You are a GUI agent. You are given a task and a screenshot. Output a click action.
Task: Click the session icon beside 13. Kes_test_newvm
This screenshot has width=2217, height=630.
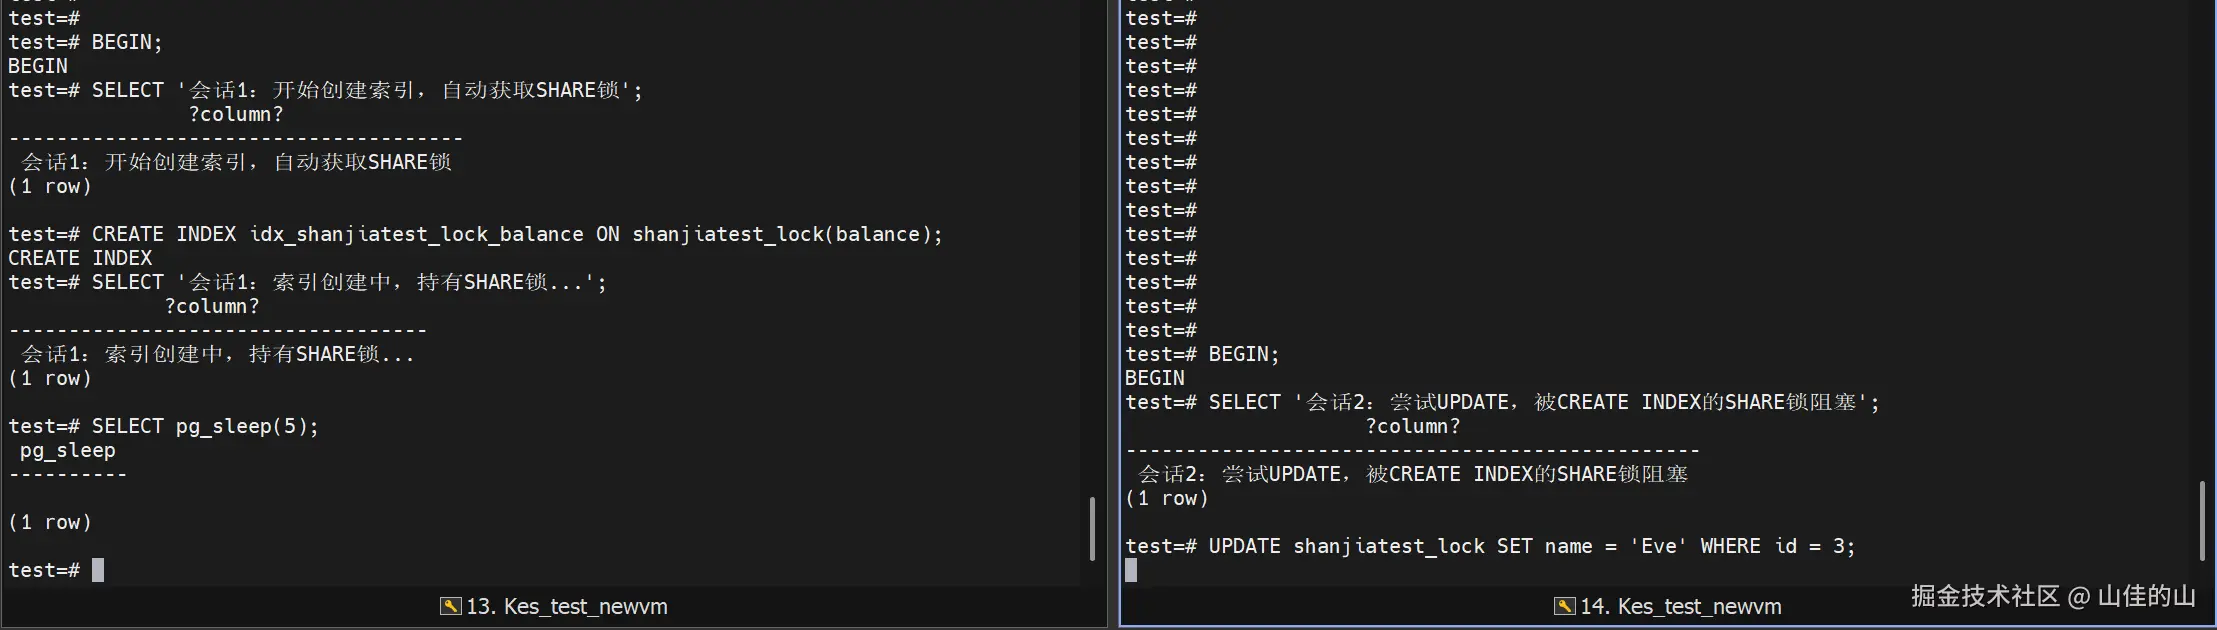coord(450,606)
